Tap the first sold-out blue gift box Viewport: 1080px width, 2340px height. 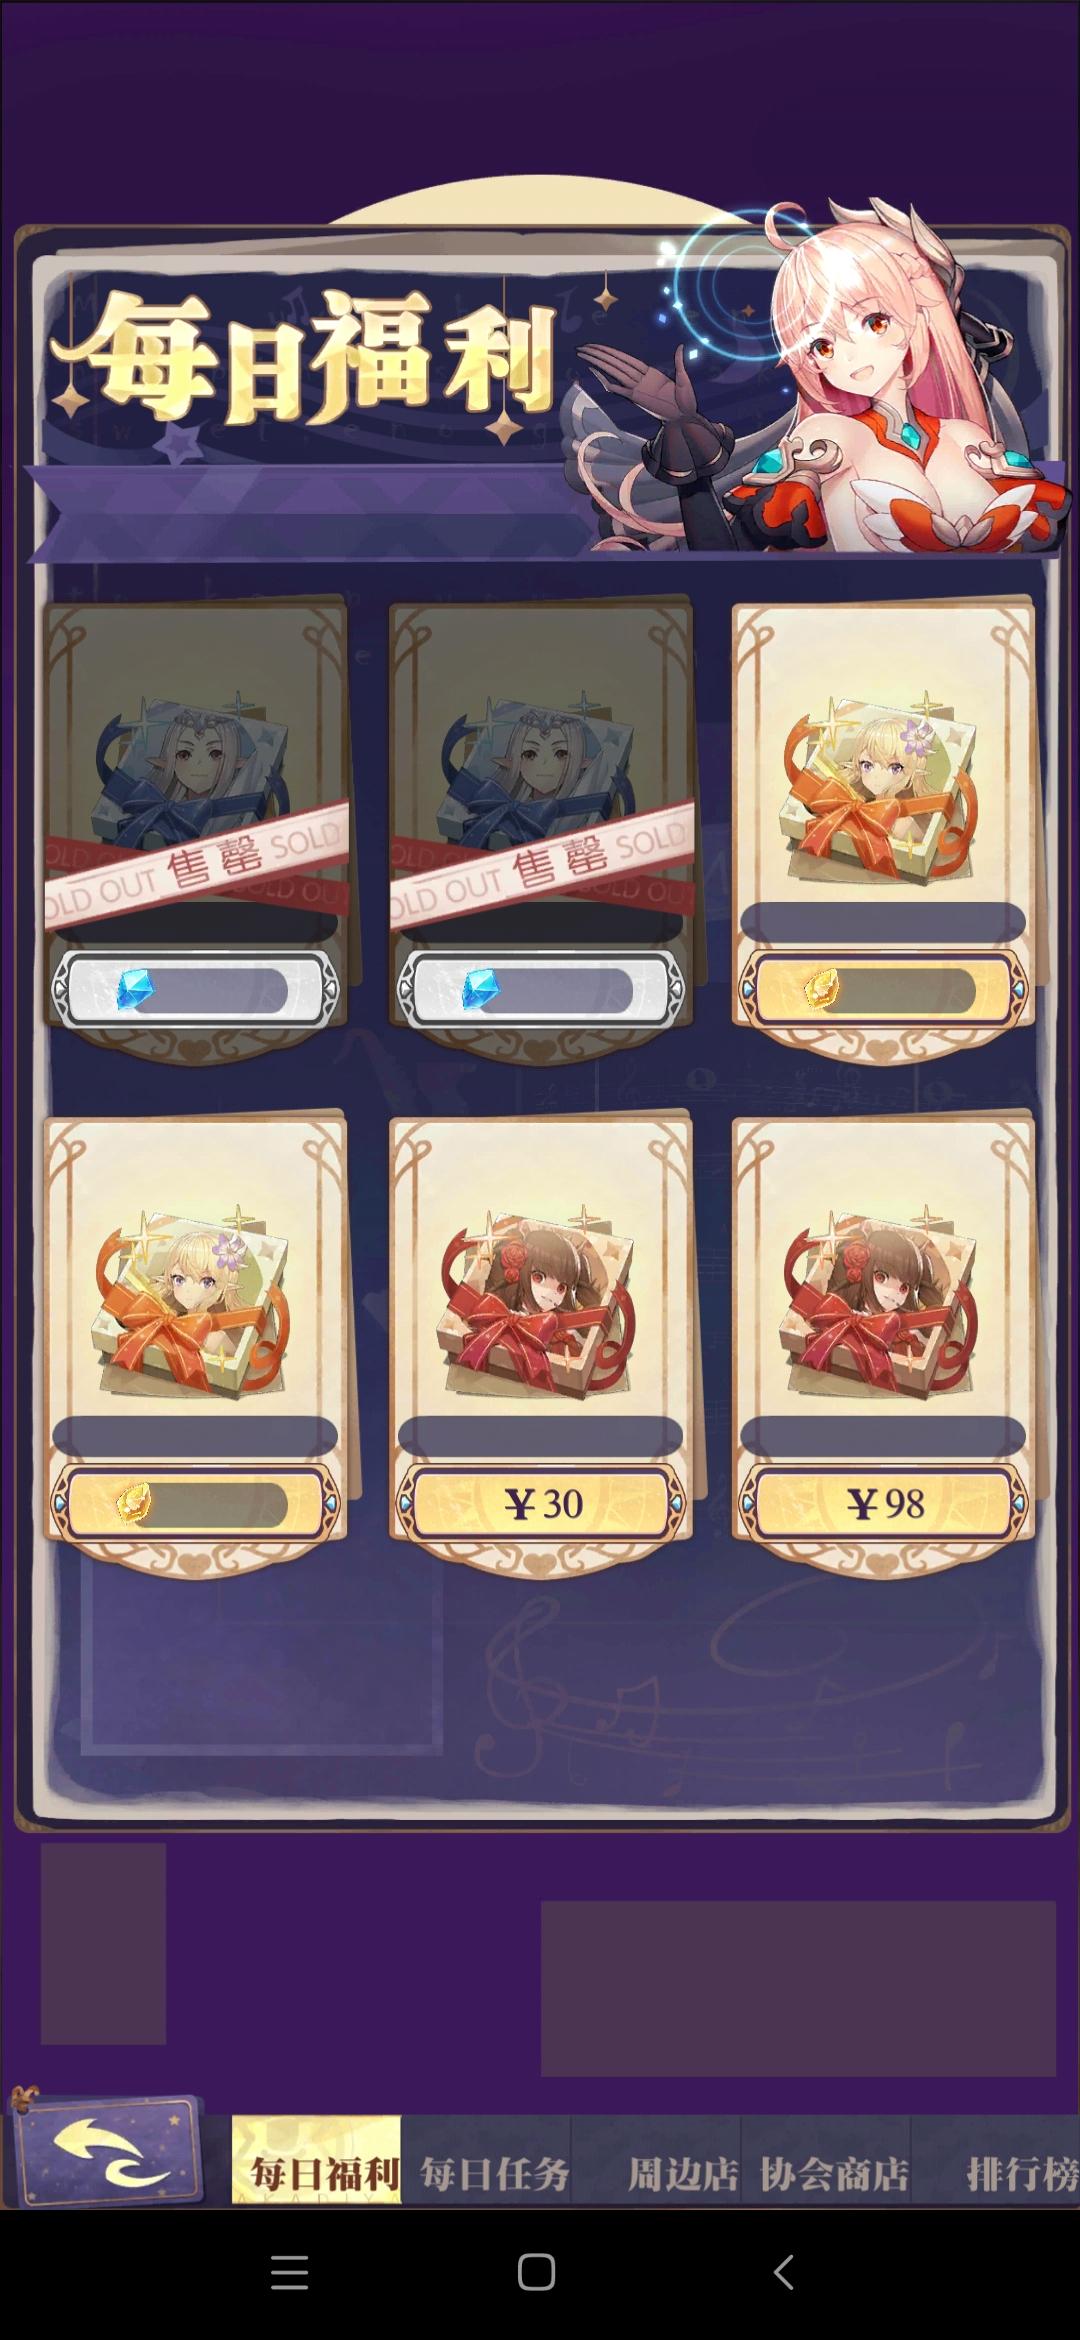point(195,790)
